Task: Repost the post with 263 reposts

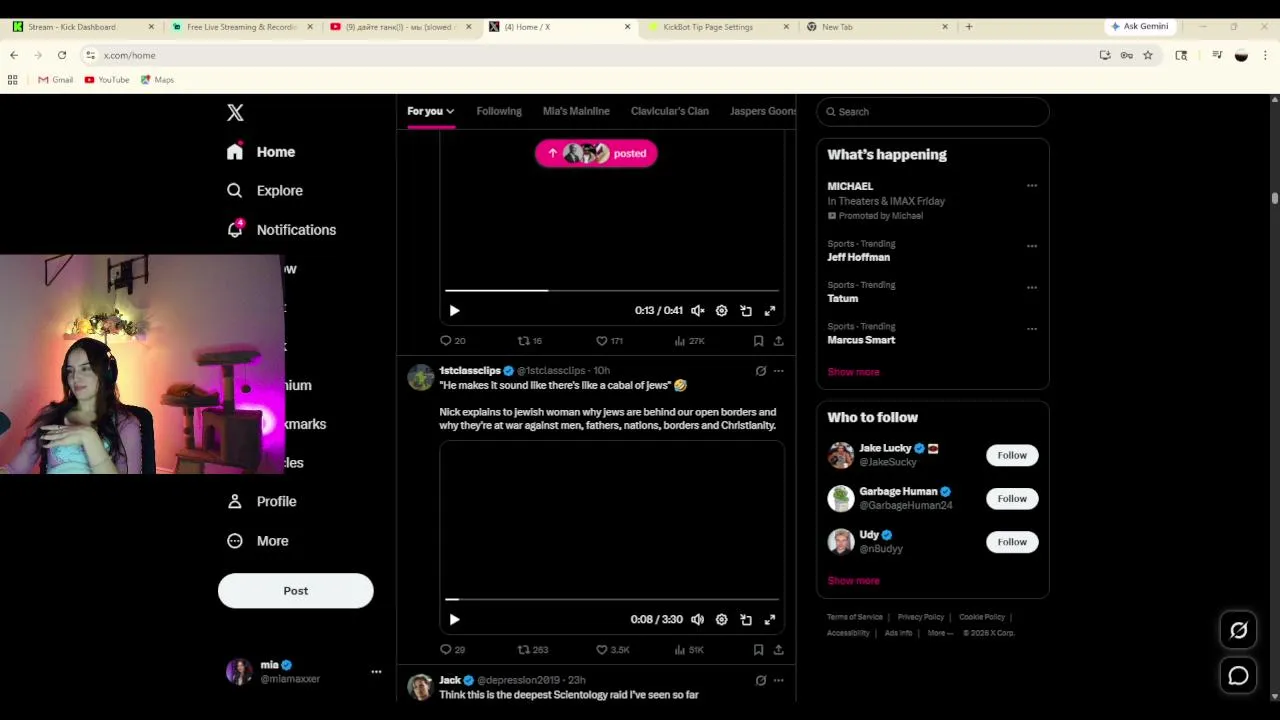Action: click(533, 650)
